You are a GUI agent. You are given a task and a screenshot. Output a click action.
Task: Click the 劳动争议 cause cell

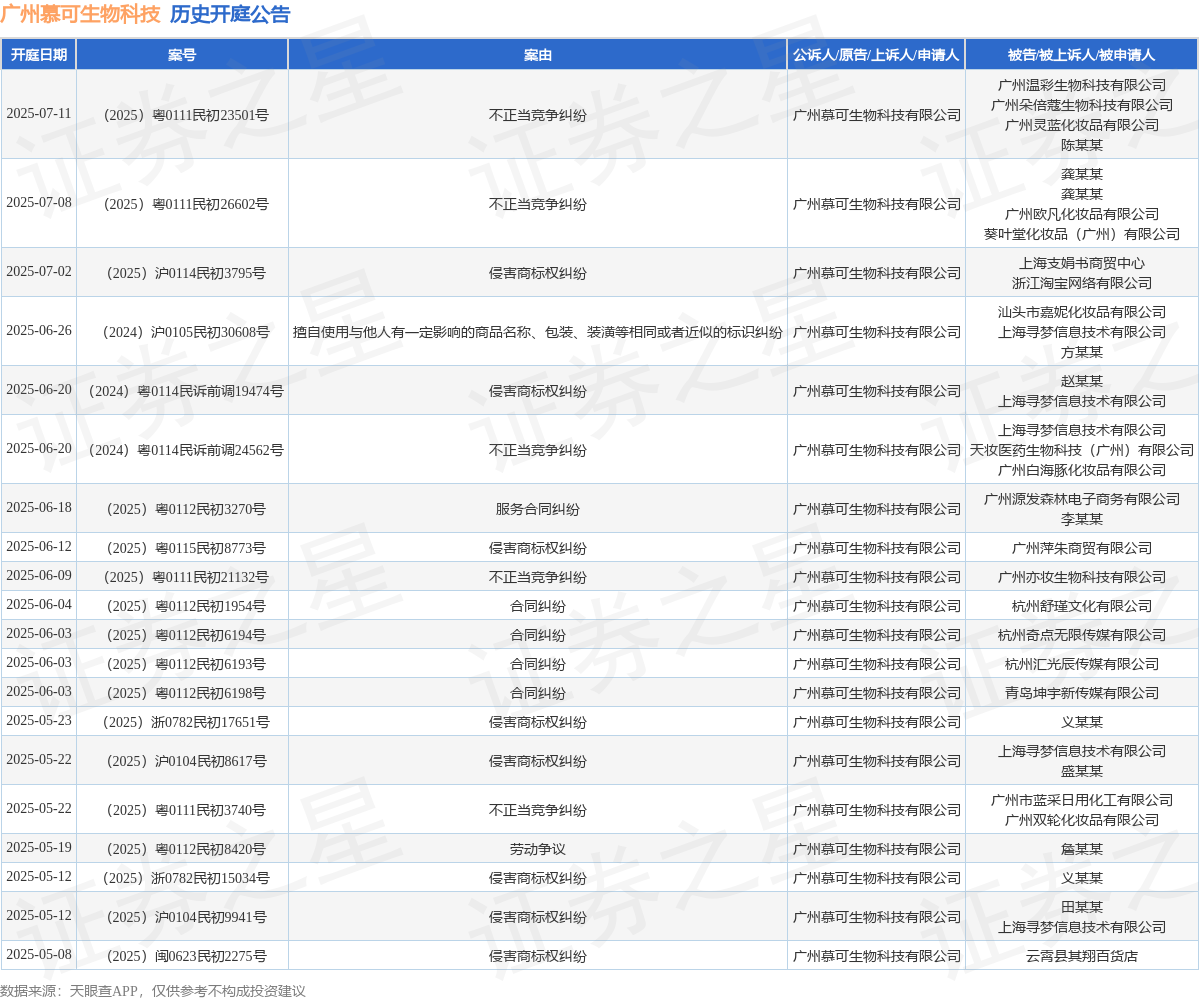(x=538, y=849)
